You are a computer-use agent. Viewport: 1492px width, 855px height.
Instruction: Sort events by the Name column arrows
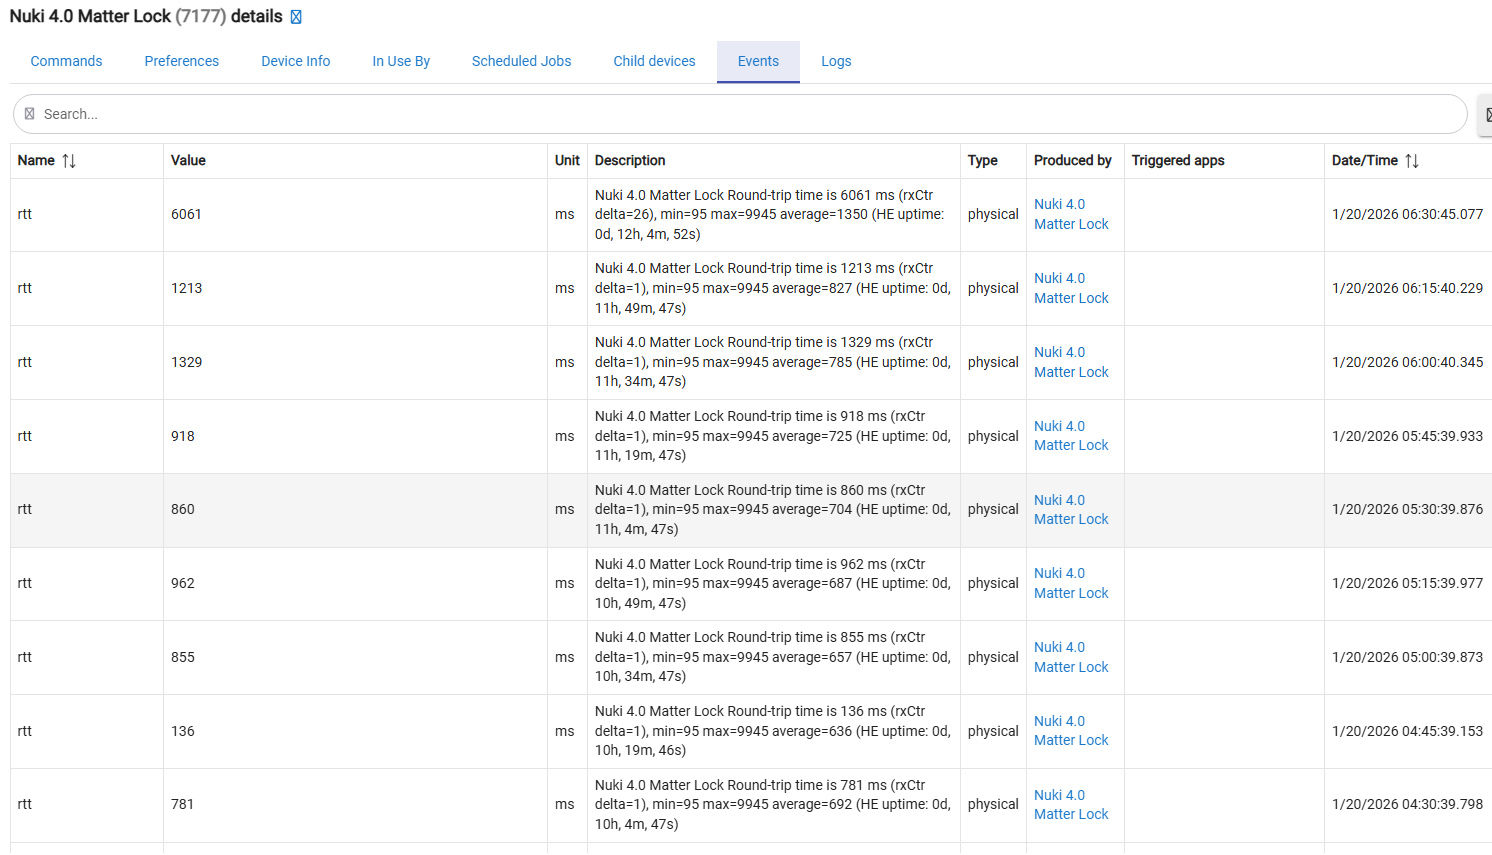[x=69, y=161]
